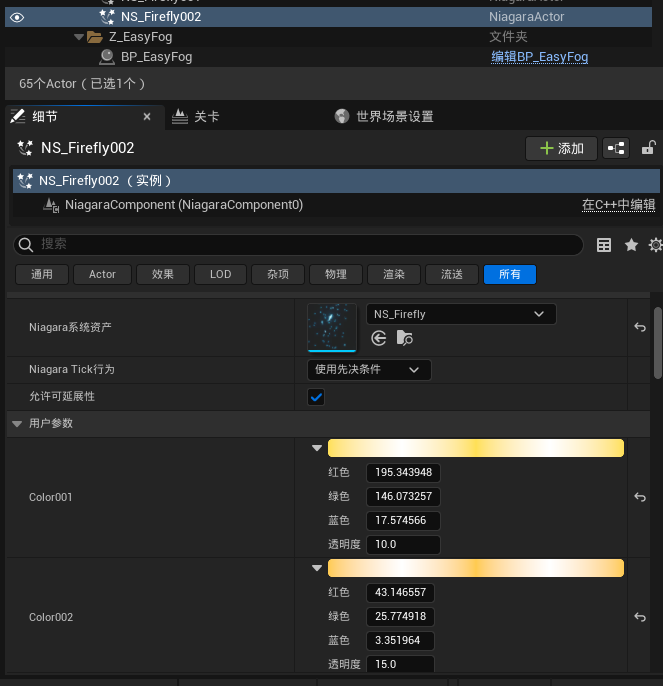The image size is (663, 686).
Task: Edit Color001 绿色 value 146.073257
Action: pos(403,497)
